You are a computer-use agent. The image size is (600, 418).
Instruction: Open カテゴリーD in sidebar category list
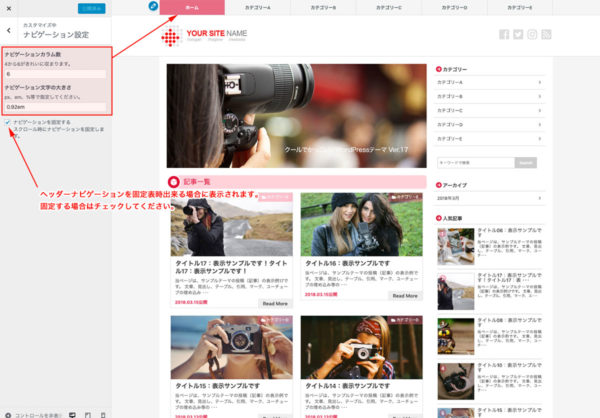click(489, 124)
